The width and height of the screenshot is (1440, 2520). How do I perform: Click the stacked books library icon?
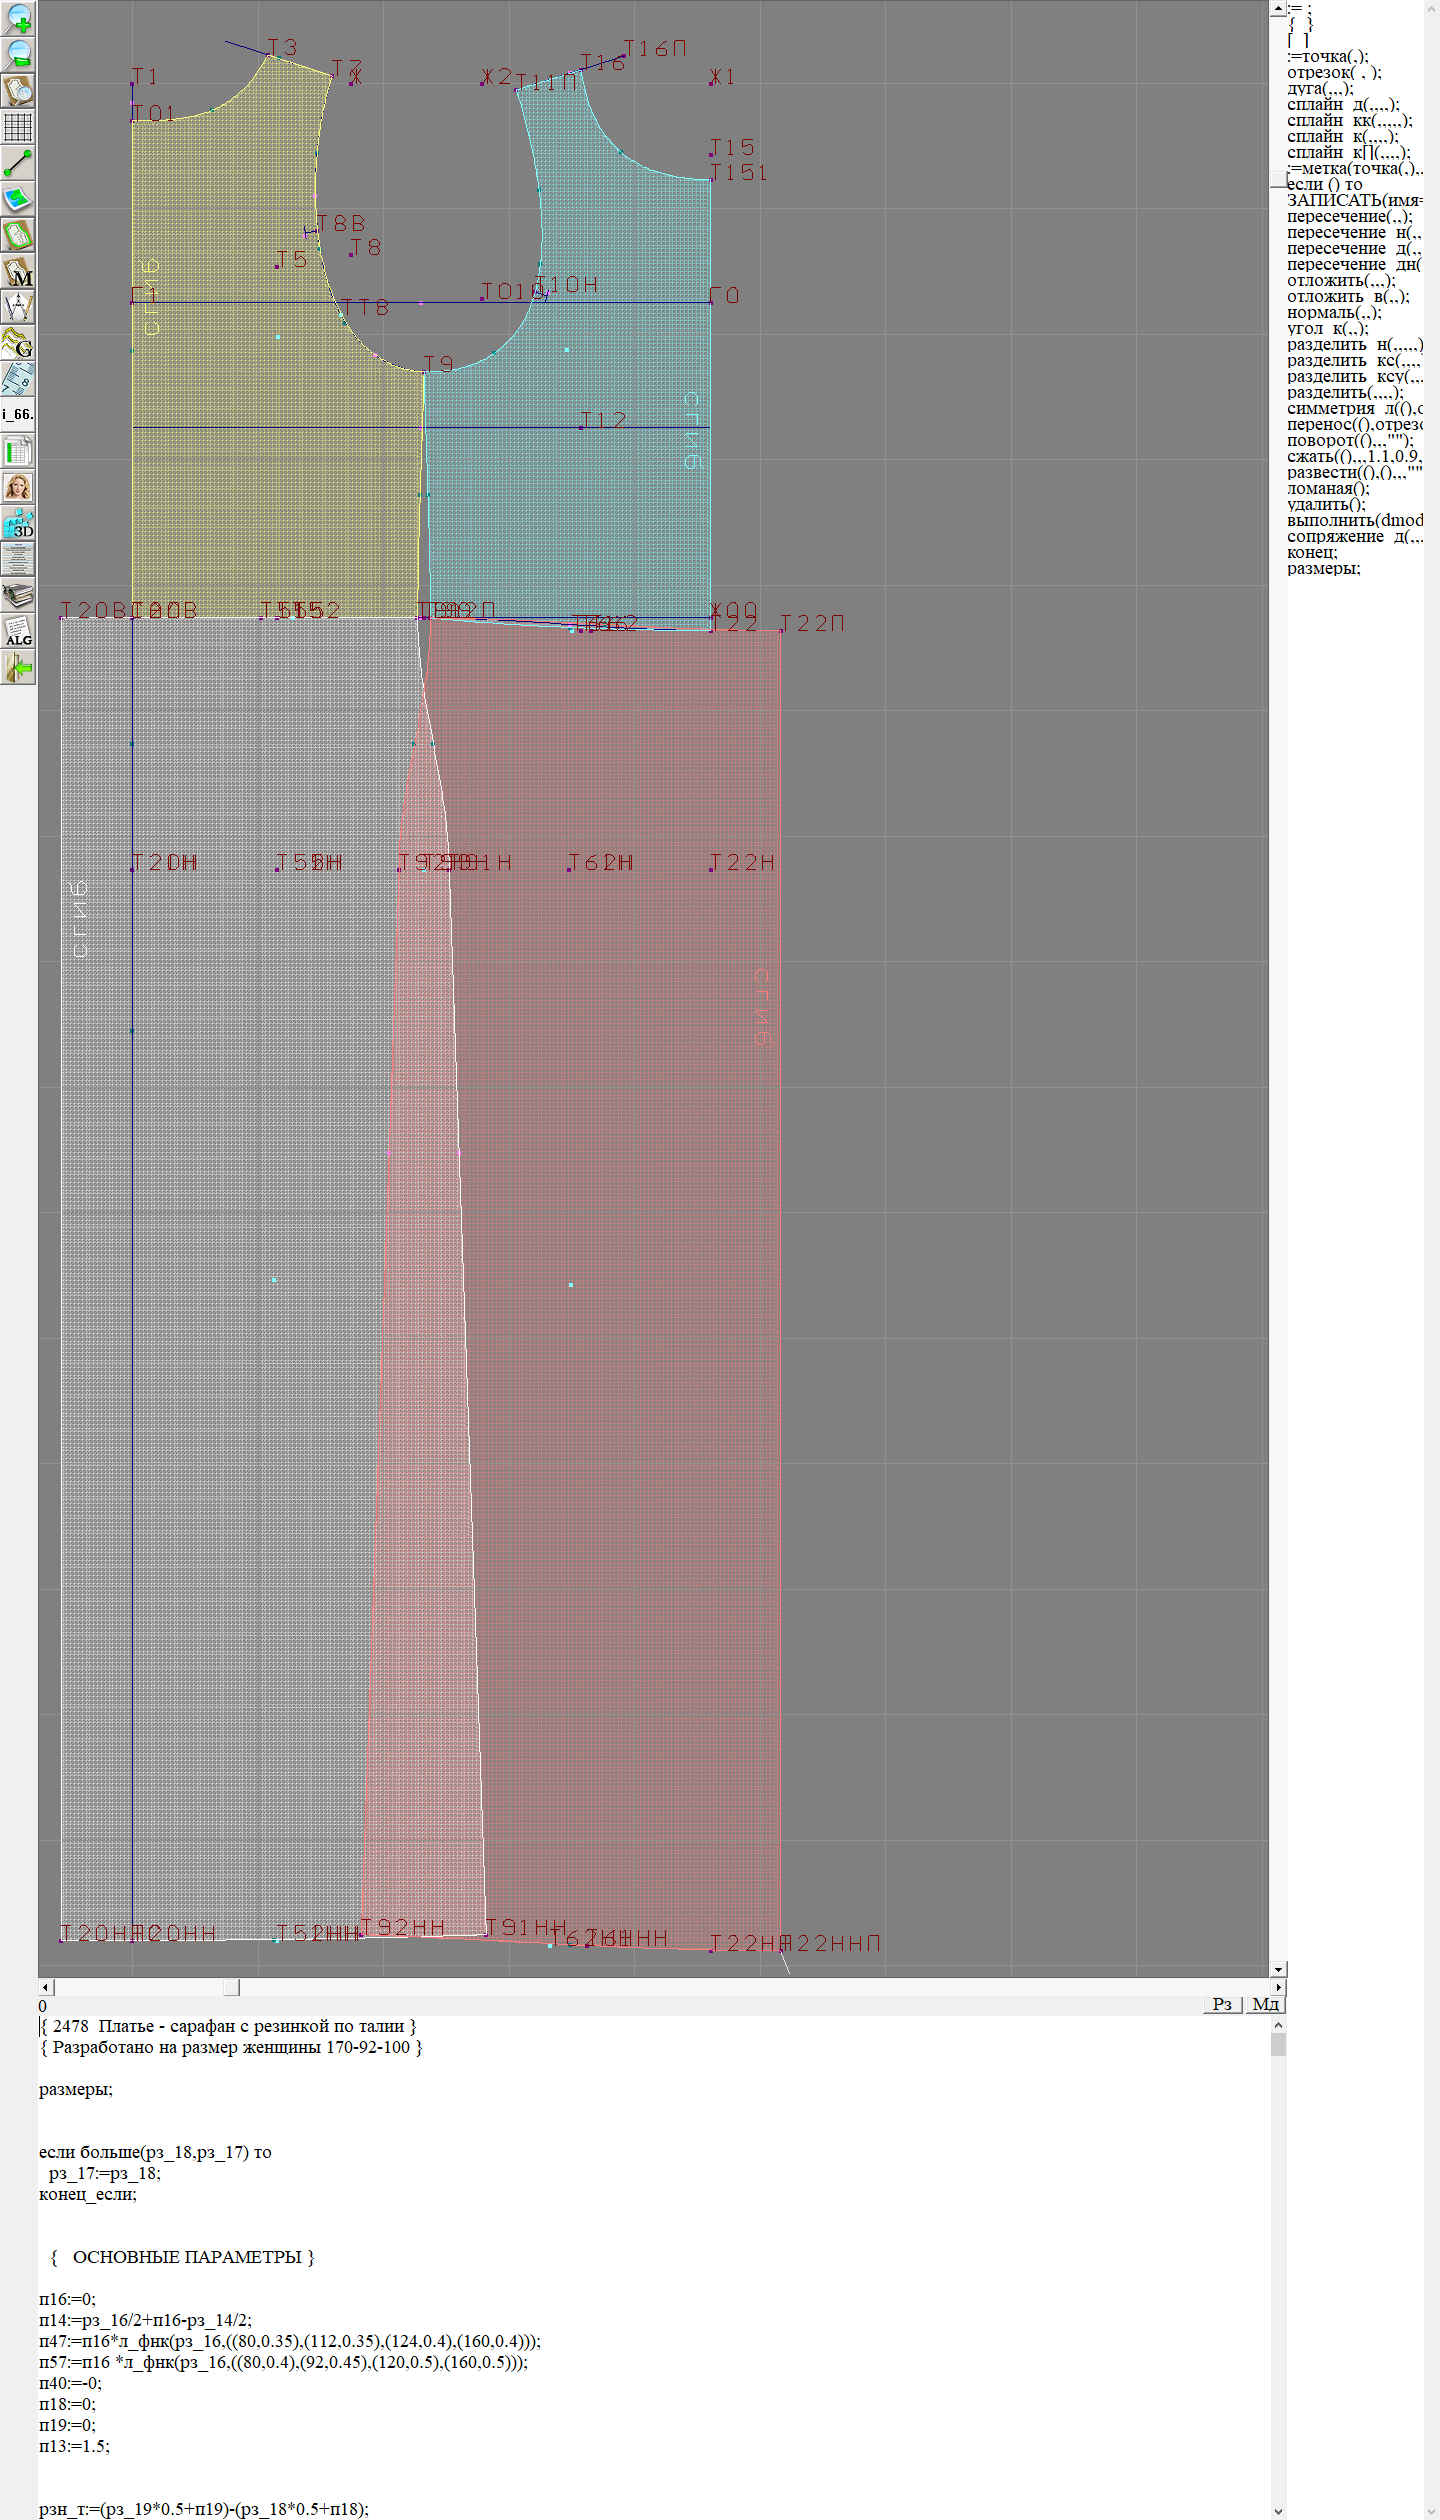click(x=18, y=595)
